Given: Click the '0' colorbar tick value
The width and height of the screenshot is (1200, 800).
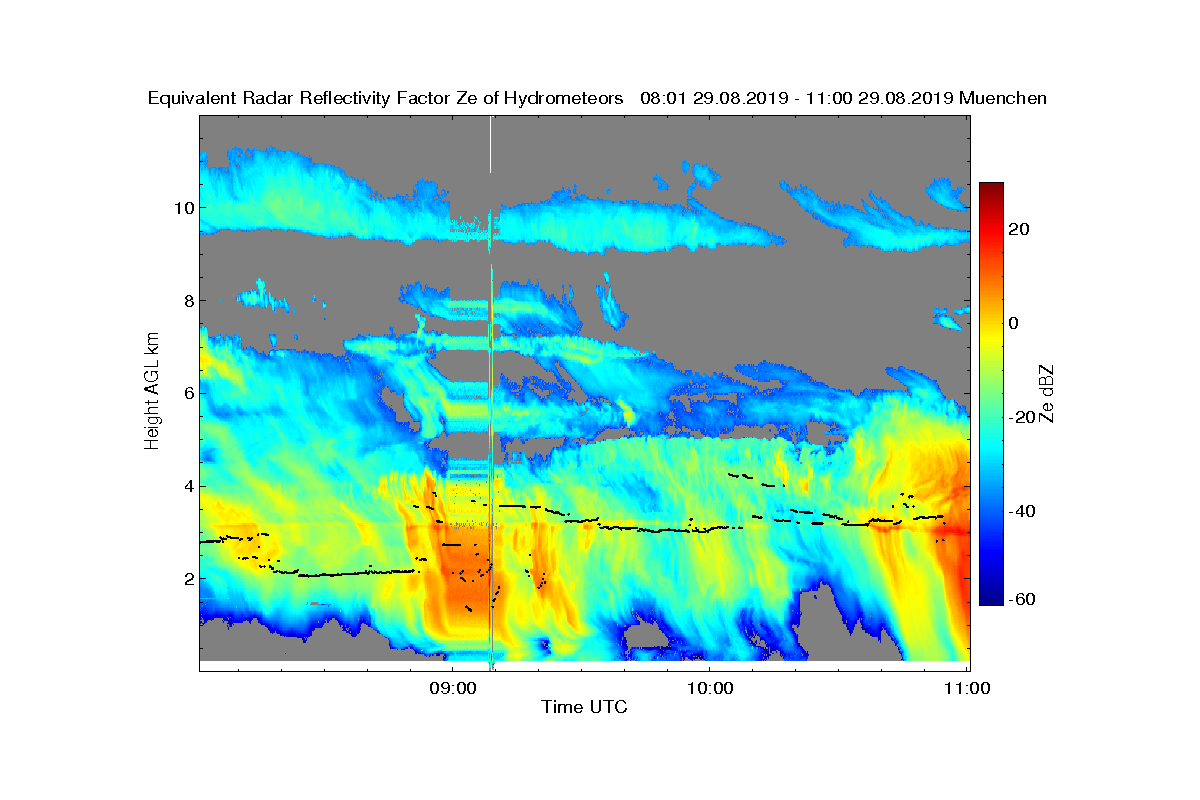Looking at the screenshot, I should (1015, 323).
